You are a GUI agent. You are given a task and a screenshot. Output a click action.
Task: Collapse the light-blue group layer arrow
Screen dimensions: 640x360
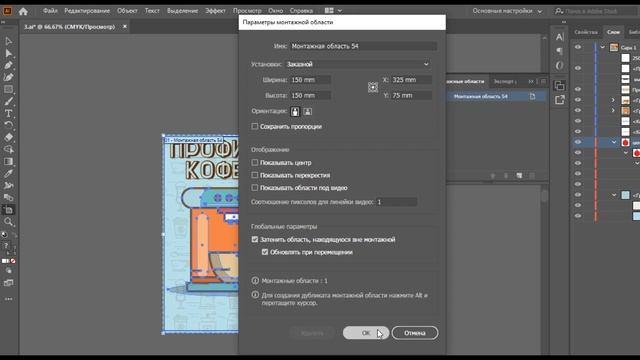[x=614, y=195]
